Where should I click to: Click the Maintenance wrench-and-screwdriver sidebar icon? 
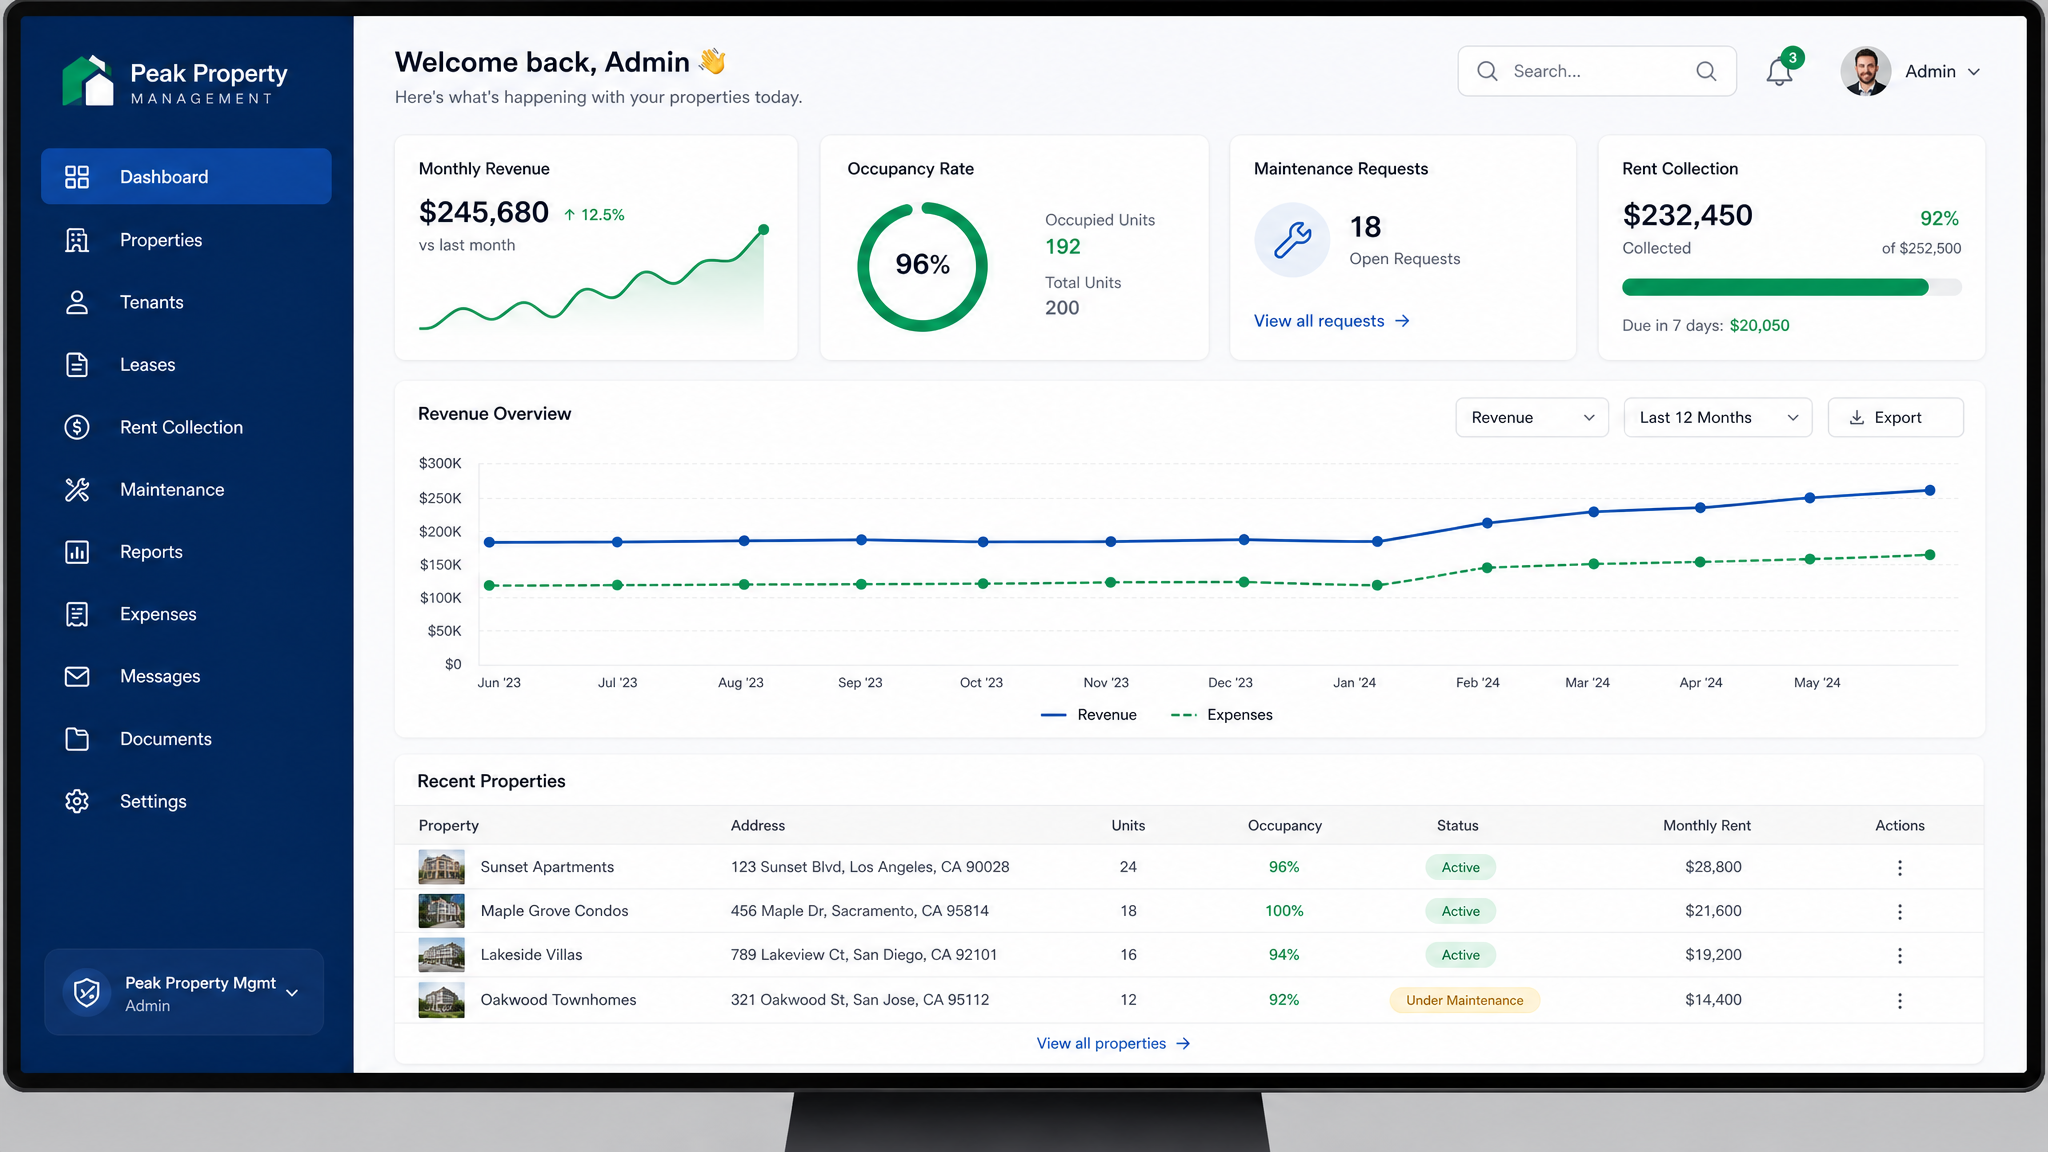(x=77, y=489)
